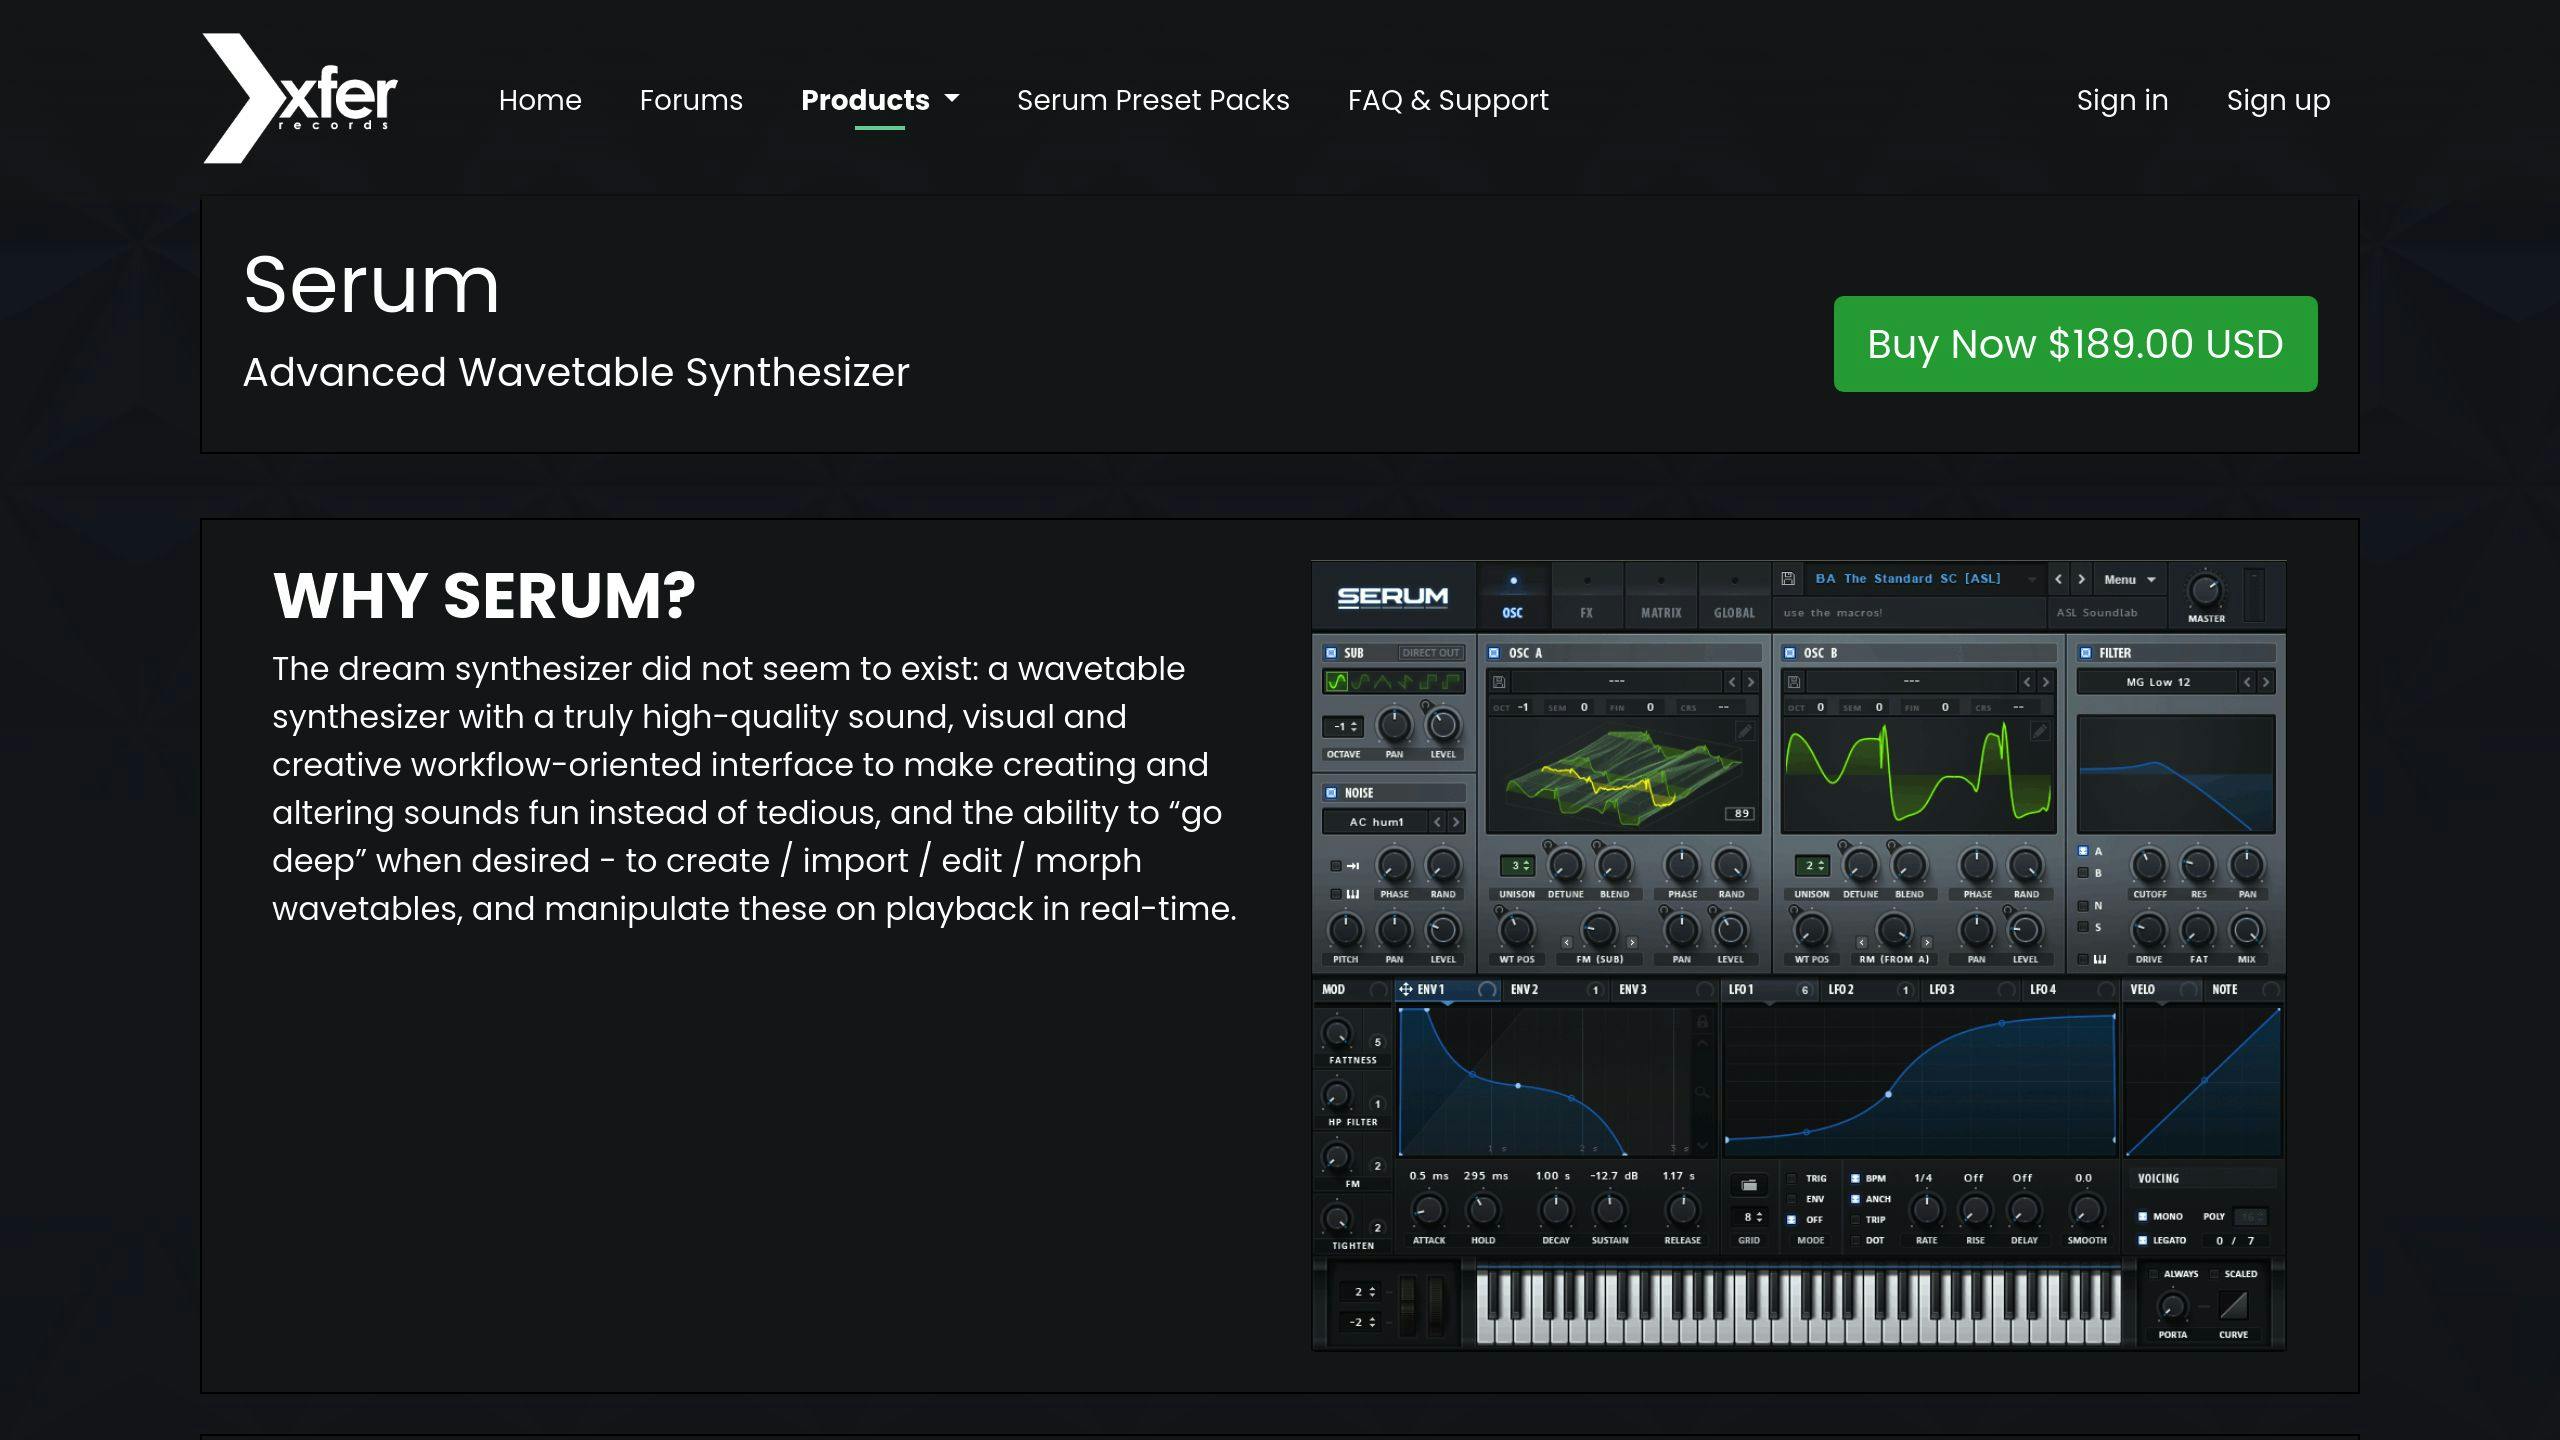
Task: Click the next preset arrow in Serum
Action: click(2082, 579)
